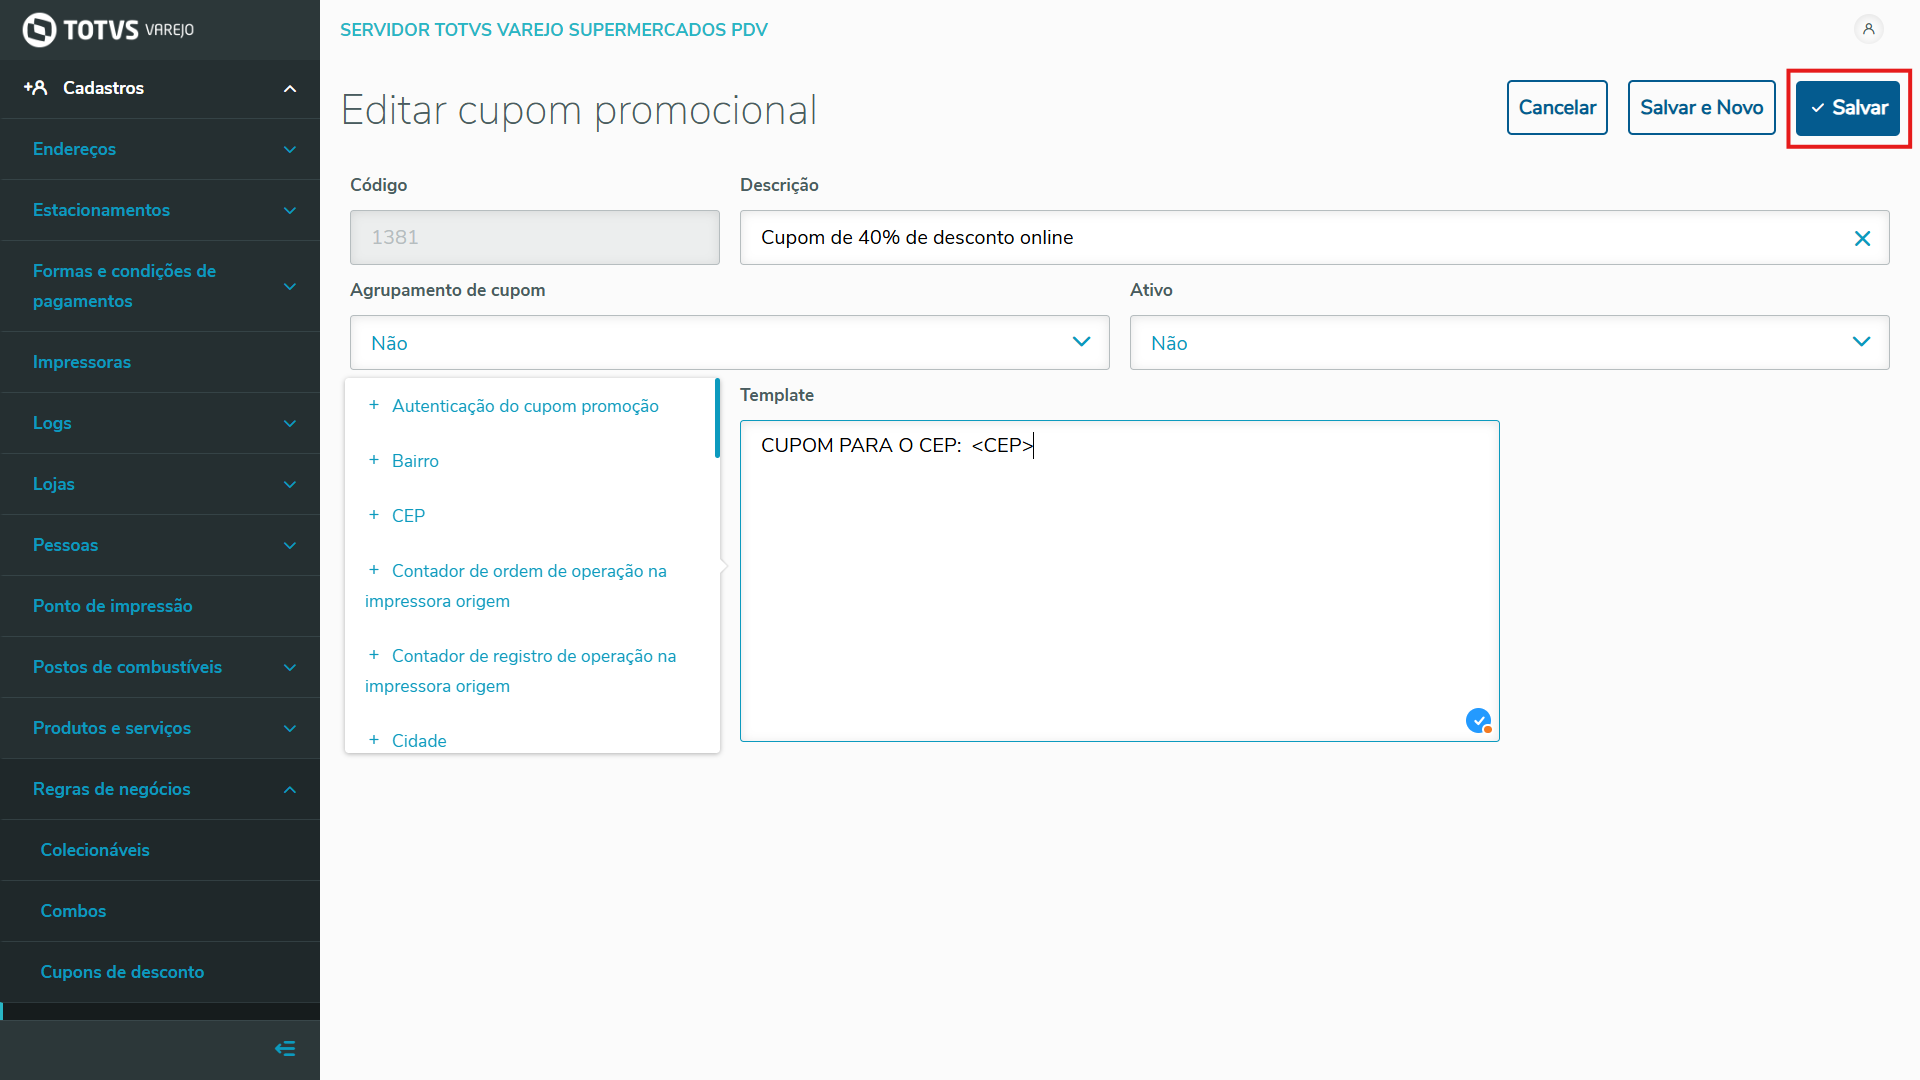Click the user profile icon

click(x=1868, y=29)
